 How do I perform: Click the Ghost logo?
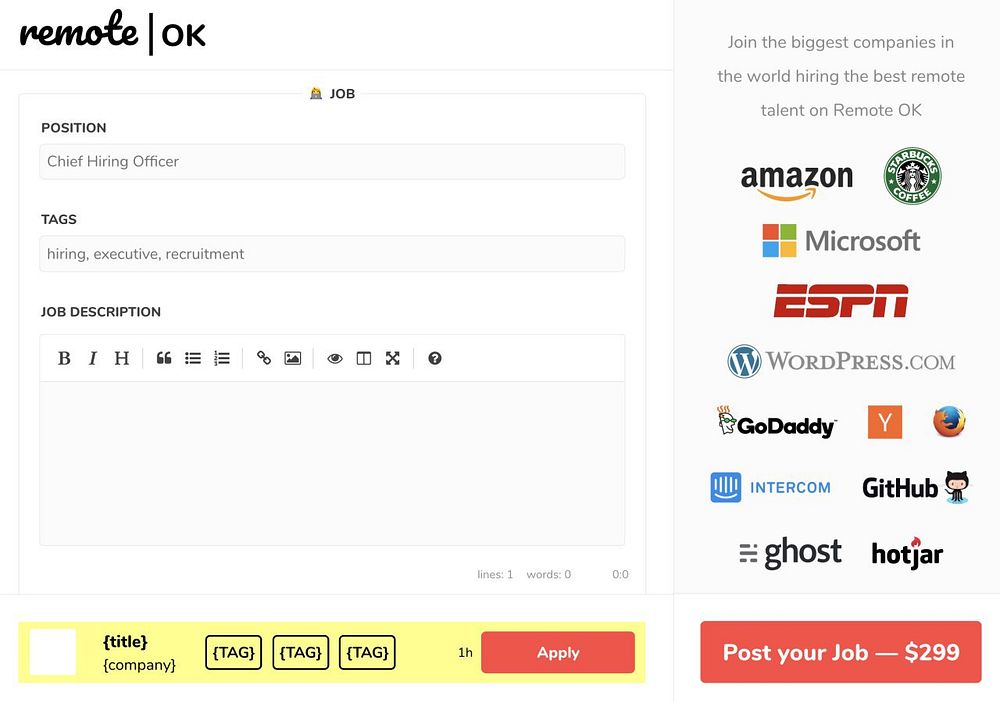(790, 553)
